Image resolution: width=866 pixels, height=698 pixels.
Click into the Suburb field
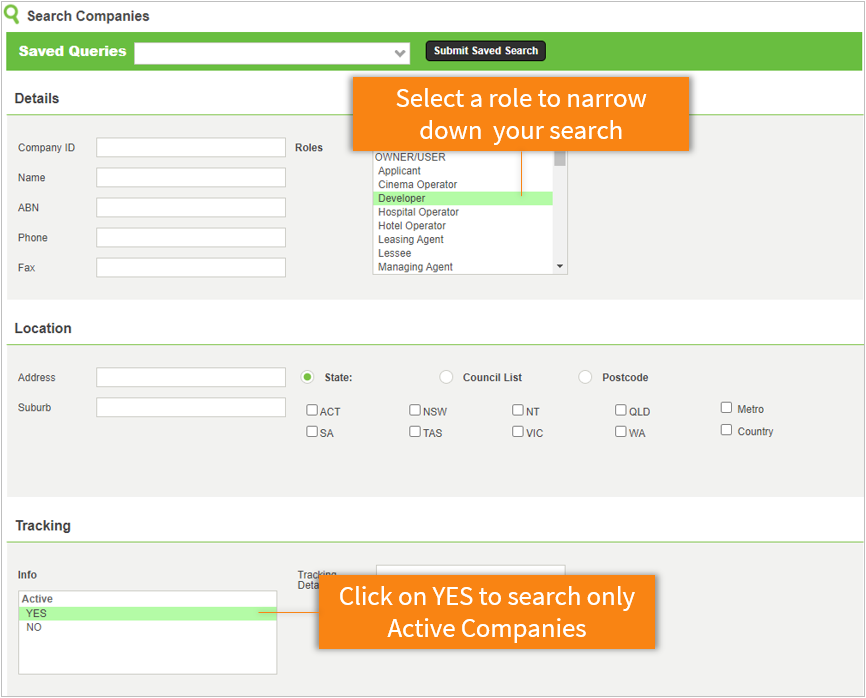[x=191, y=408]
